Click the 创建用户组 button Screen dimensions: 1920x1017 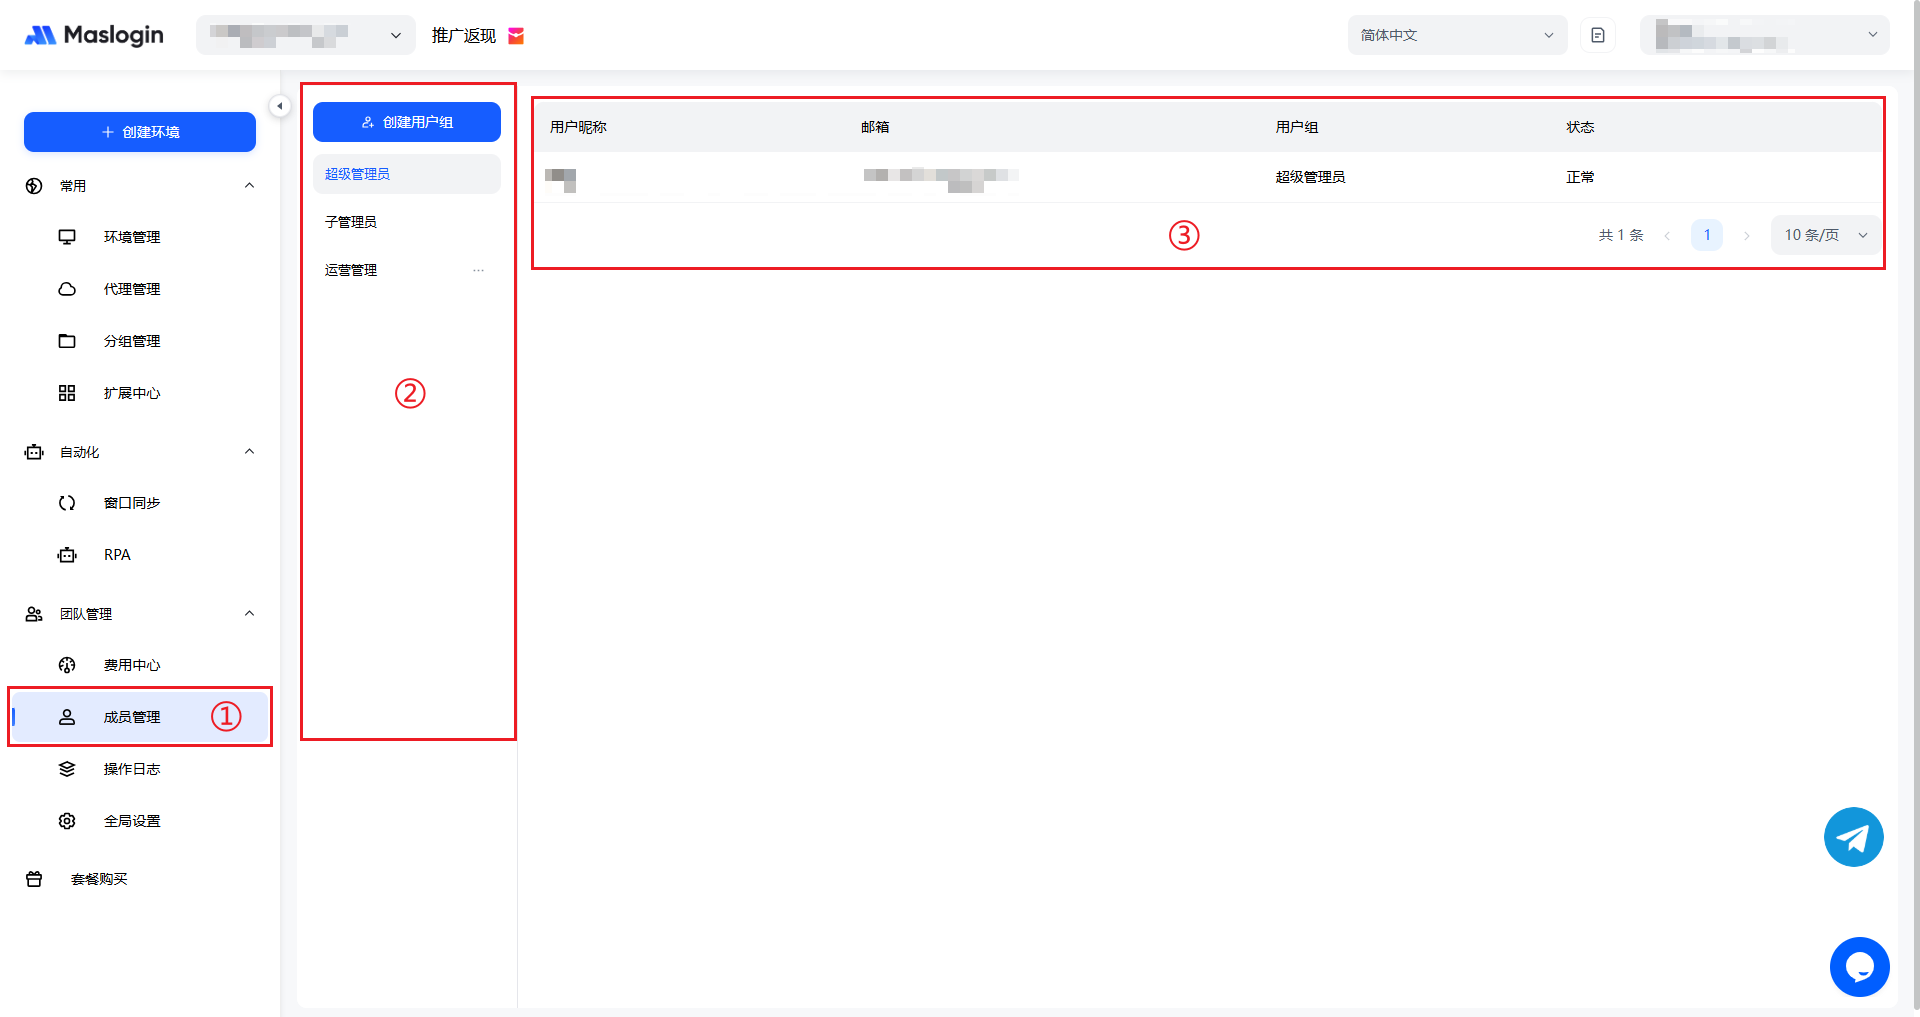(407, 122)
